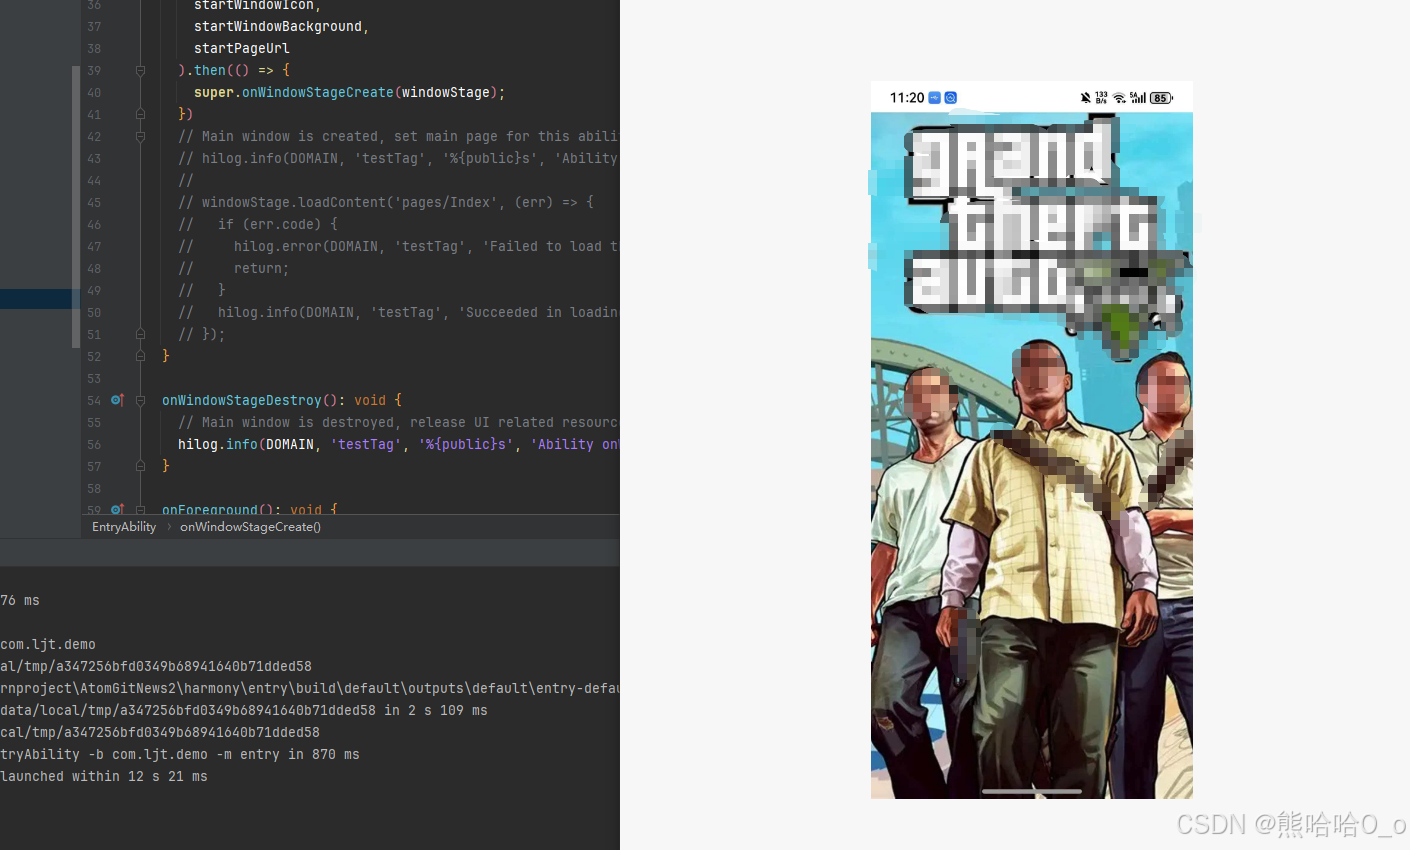The image size is (1410, 850).
Task: Click super.onWindowStageCreate(windowStage) code line
Action: [350, 92]
